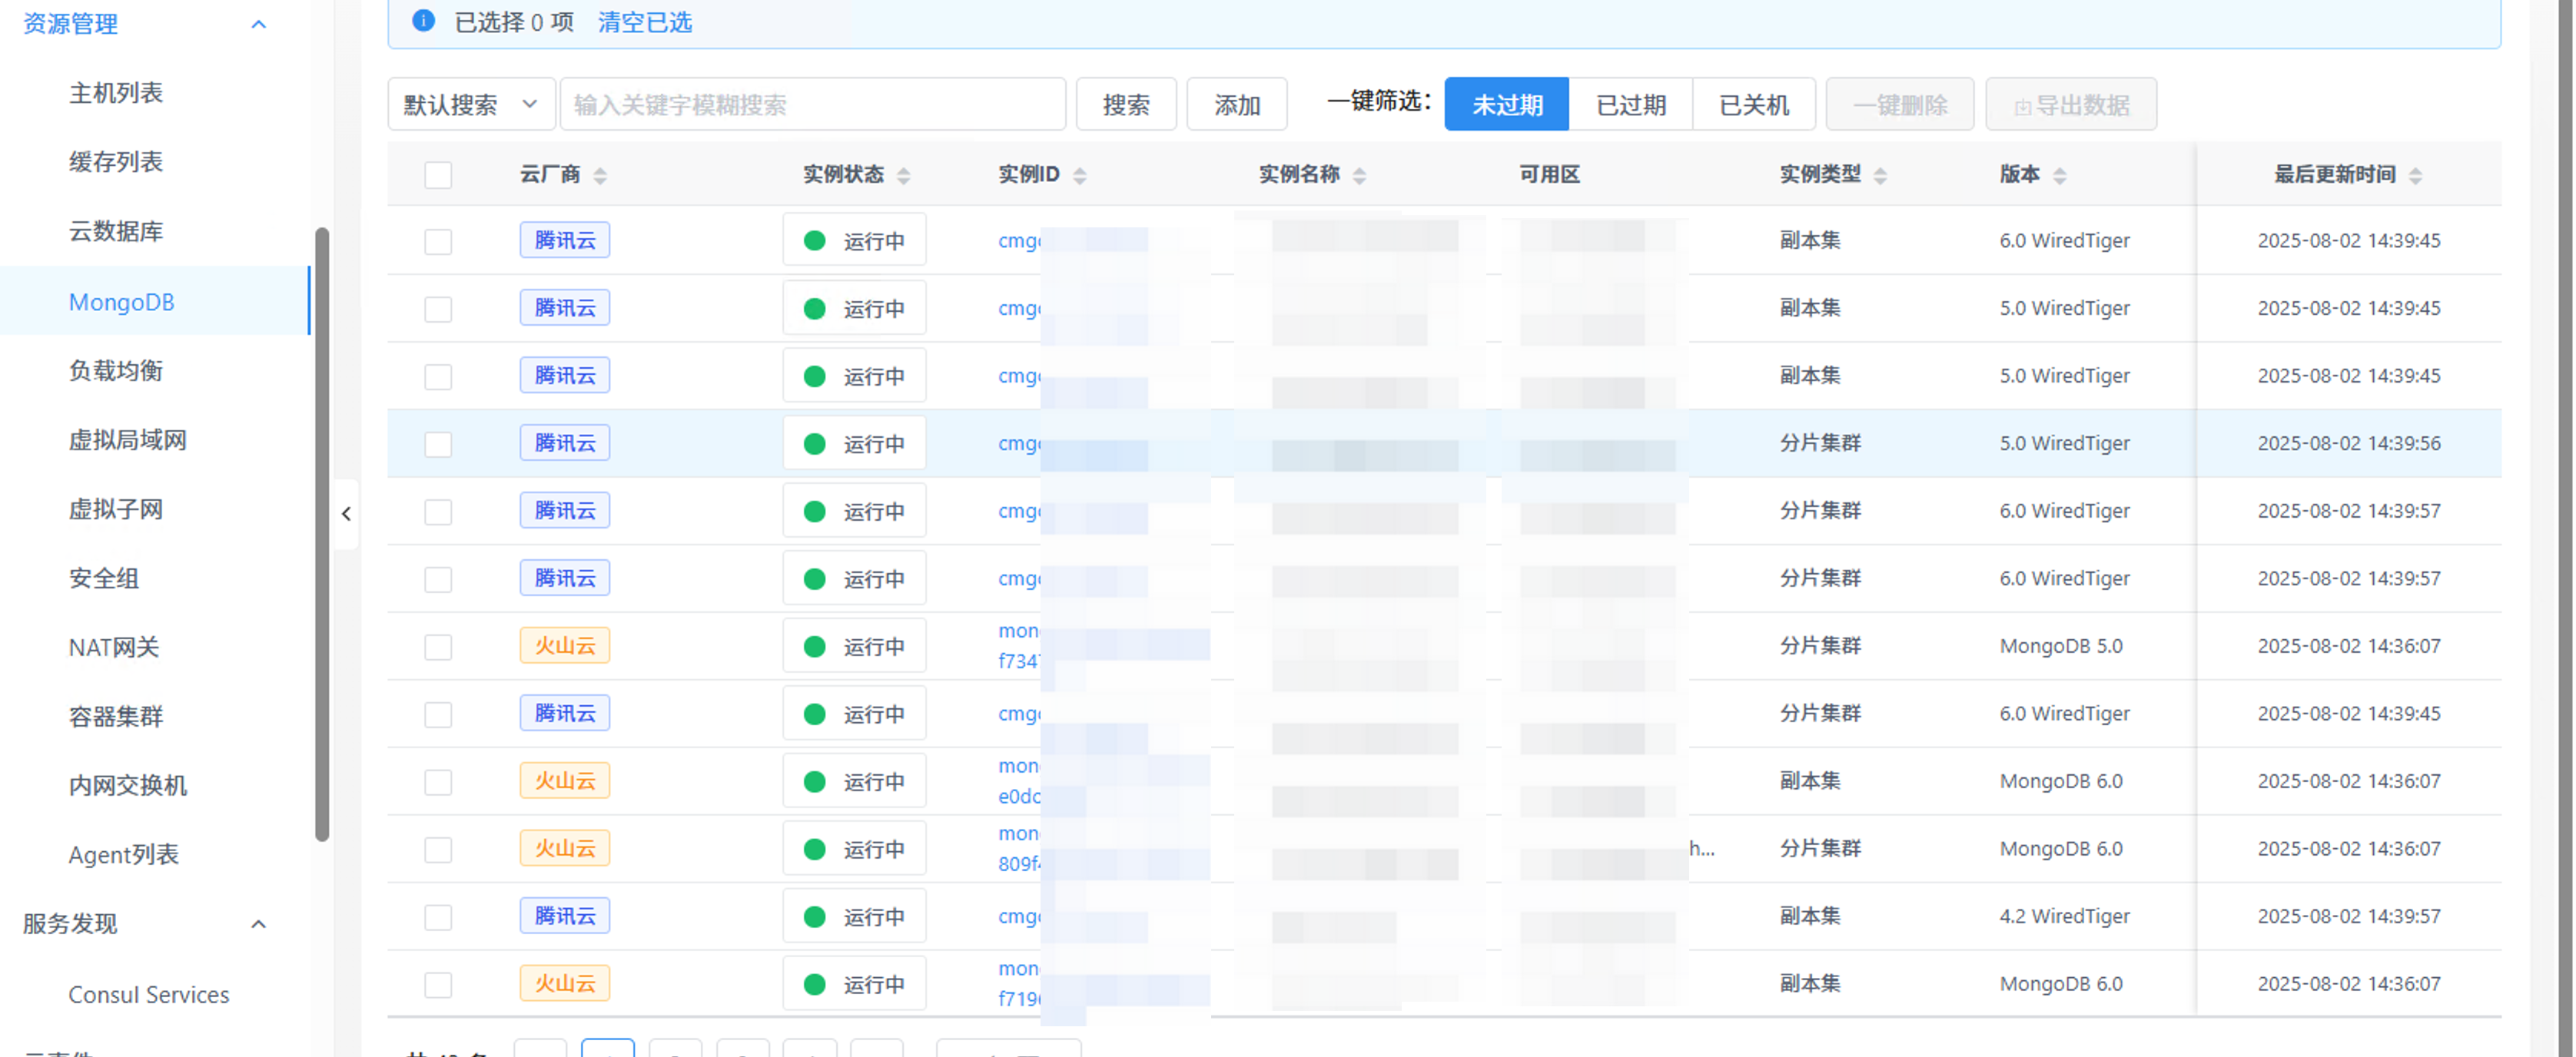Viewport: 2576px width, 1057px height.
Task: Focus the 输入关键字模糊搜索 search field
Action: (813, 104)
